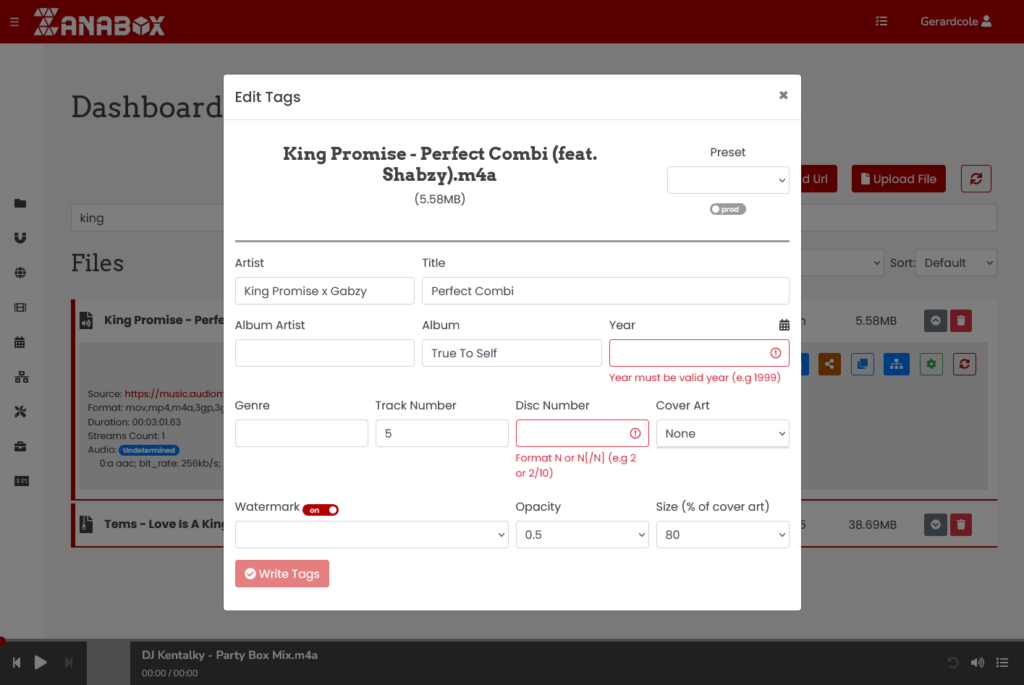Select the tools (wrench) icon in the sidebar

click(20, 411)
